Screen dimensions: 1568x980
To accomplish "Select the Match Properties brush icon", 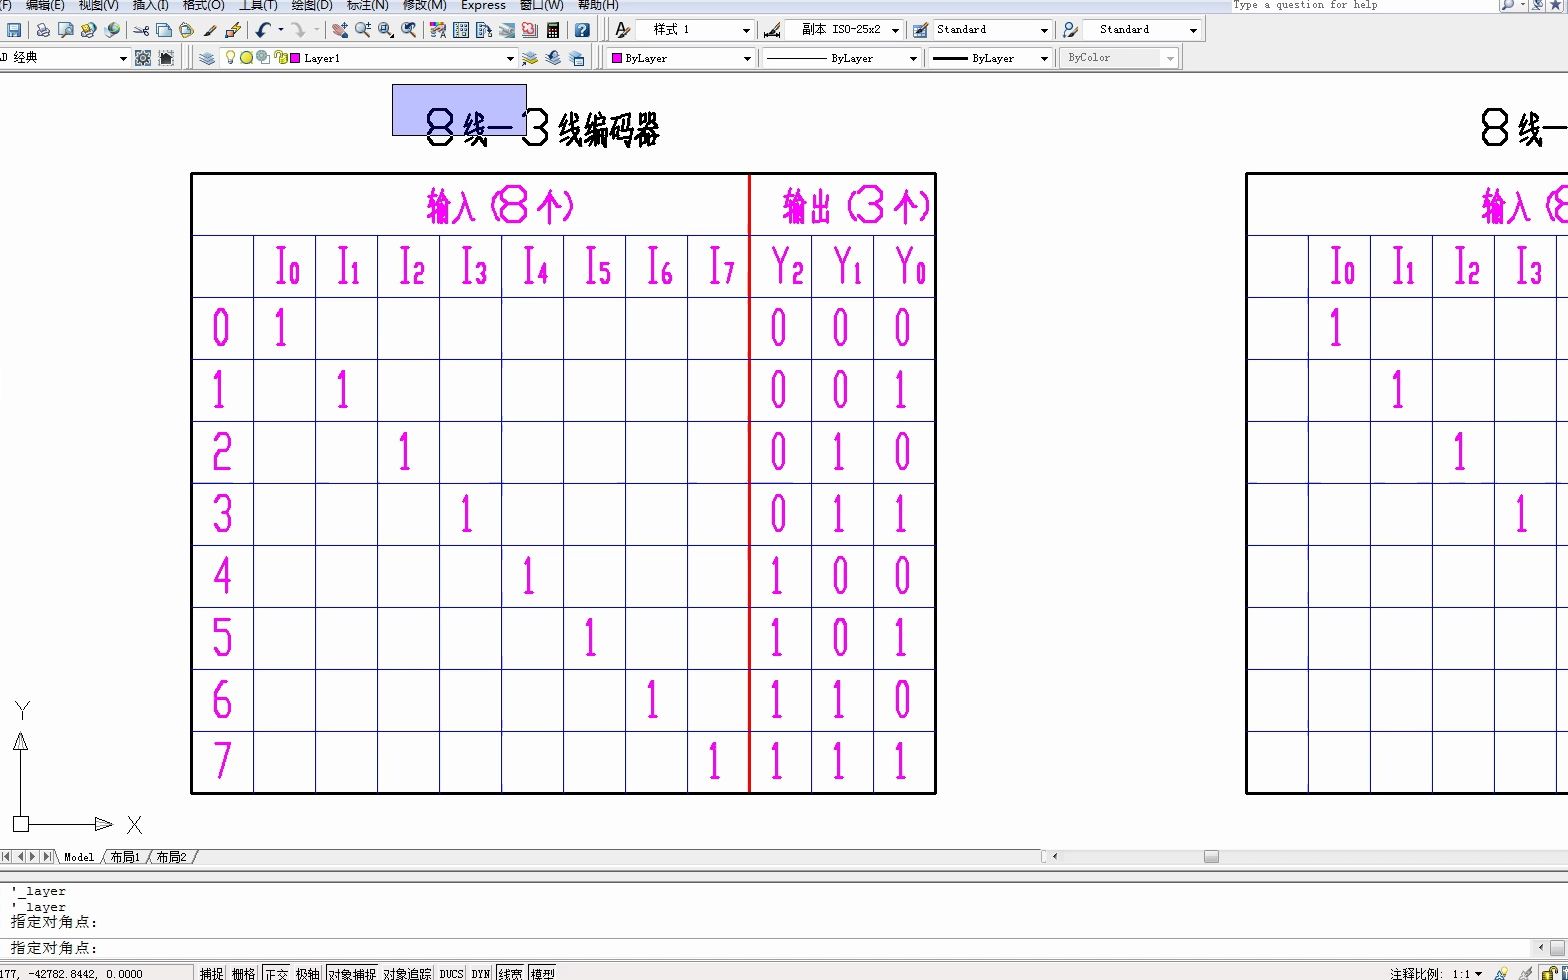I will coord(210,30).
